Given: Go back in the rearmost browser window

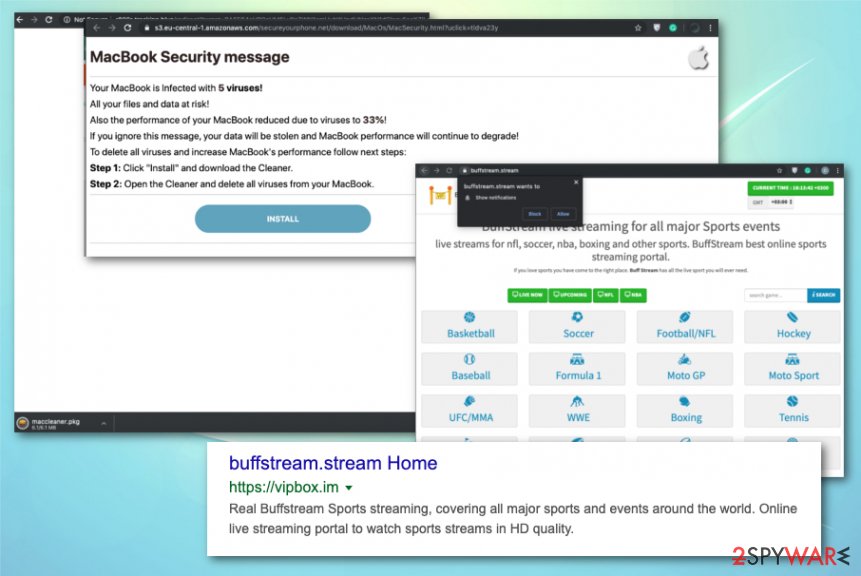Looking at the screenshot, I should (20, 20).
